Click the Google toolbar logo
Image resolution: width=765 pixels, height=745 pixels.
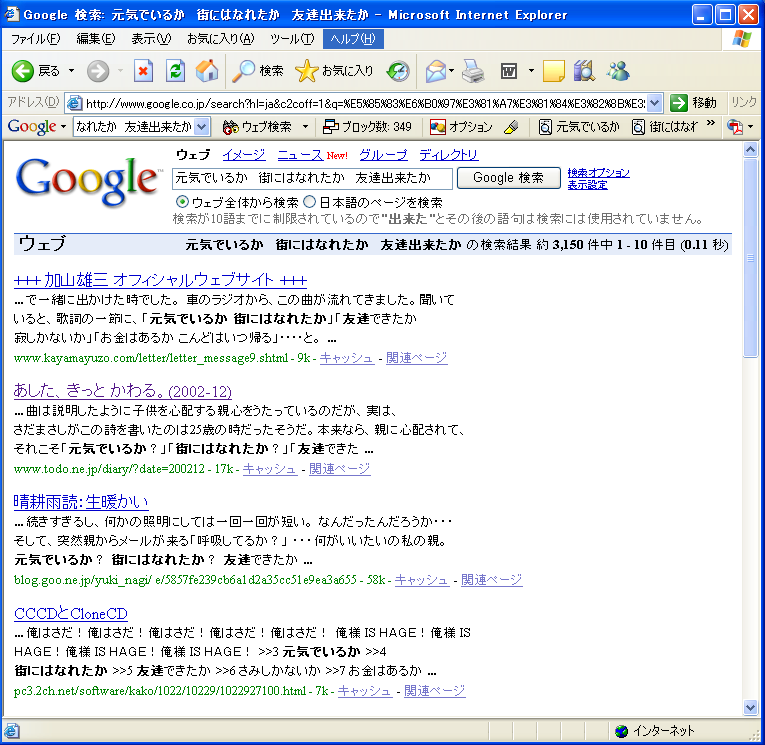(32, 127)
